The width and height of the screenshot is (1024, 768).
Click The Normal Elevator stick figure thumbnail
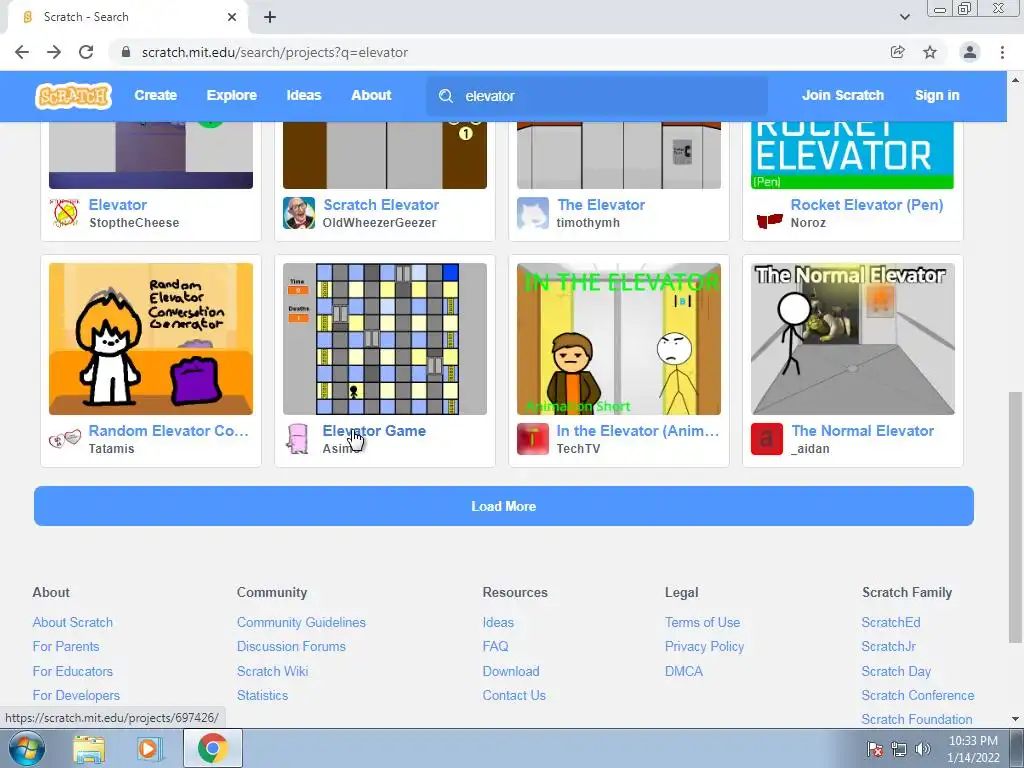(853, 339)
